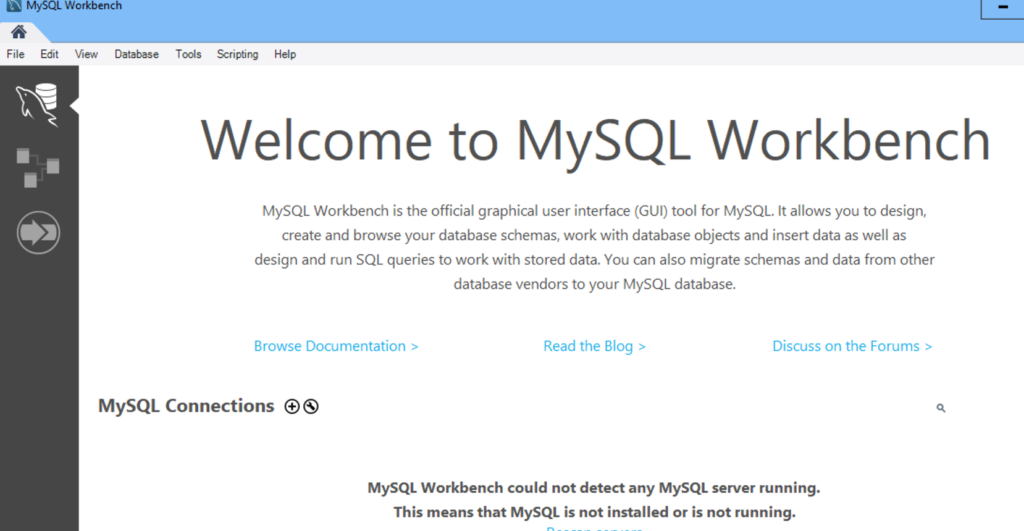Select the dolphin MySQL Connections sidebar icon
The height and width of the screenshot is (531, 1024).
pyautogui.click(x=37, y=105)
